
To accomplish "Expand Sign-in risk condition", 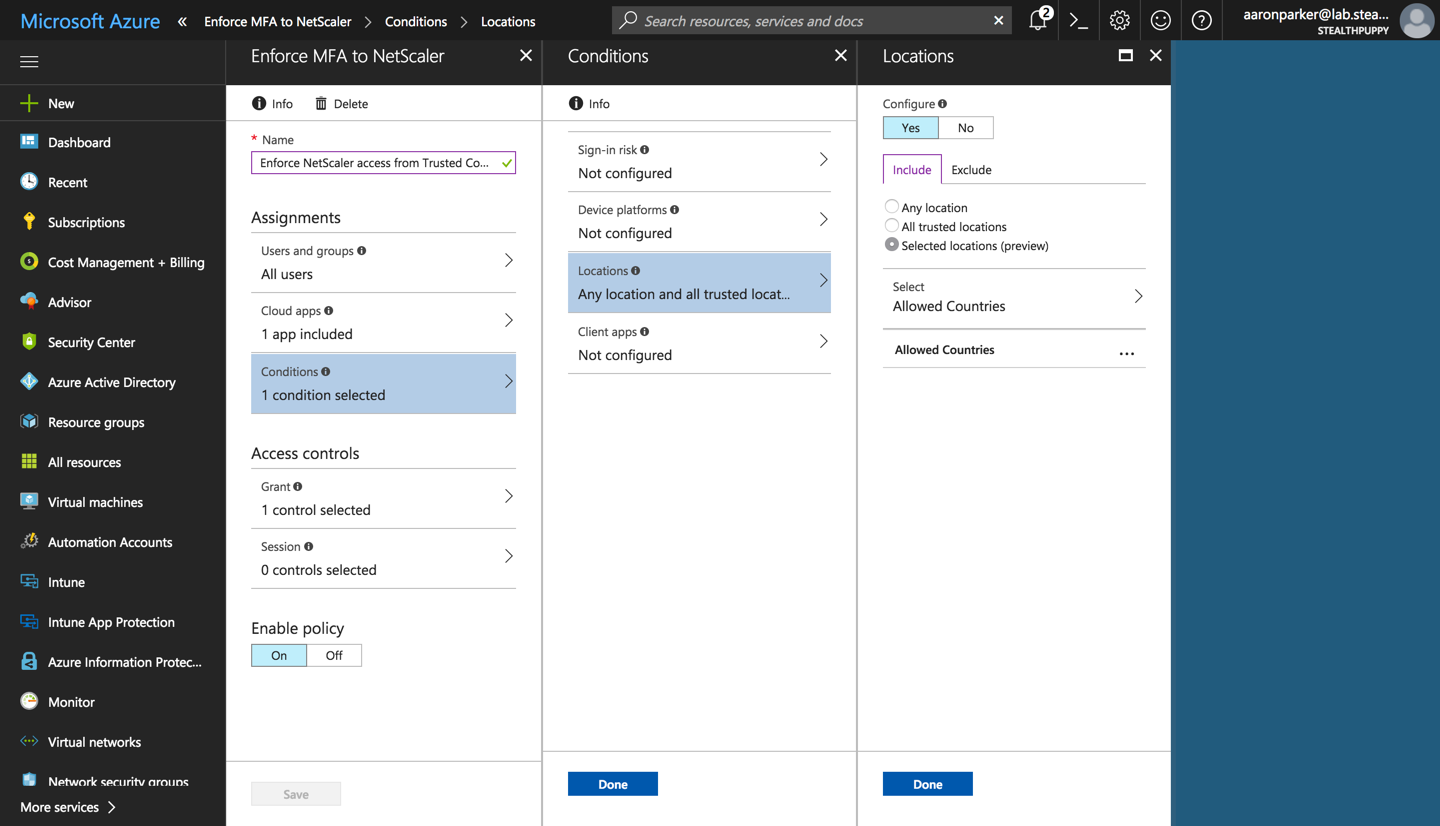I will coord(699,161).
